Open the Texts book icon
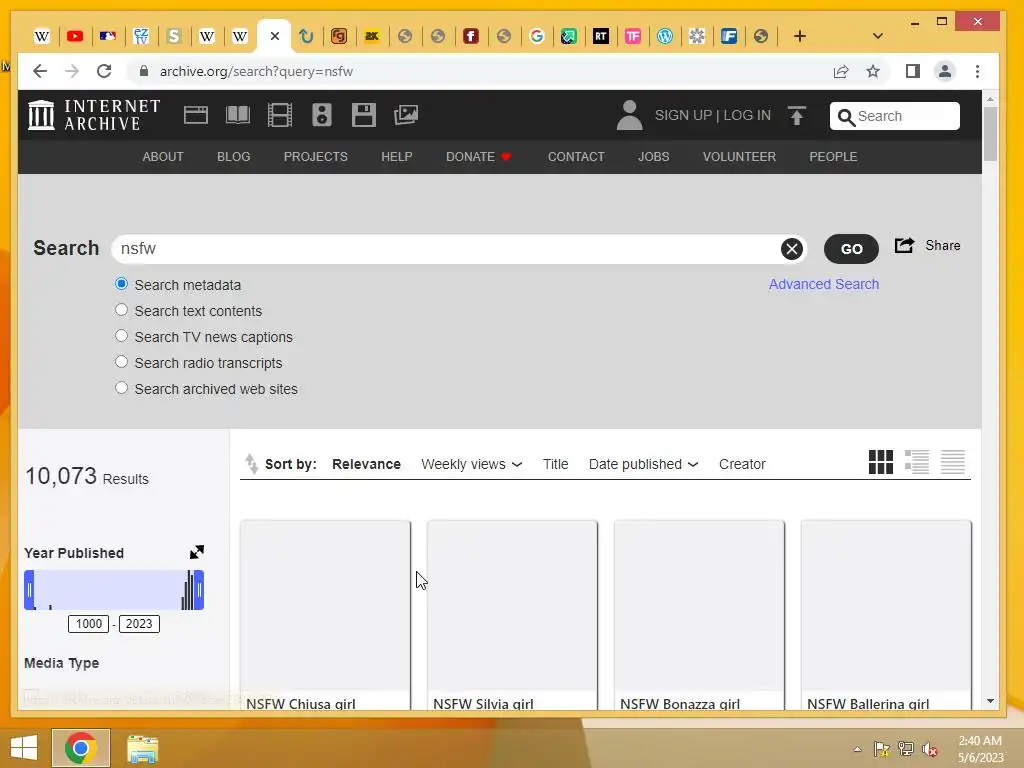 pyautogui.click(x=238, y=116)
